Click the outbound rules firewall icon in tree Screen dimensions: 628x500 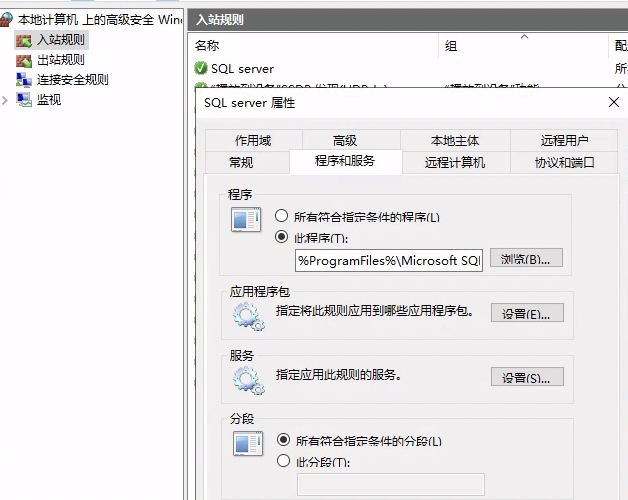click(x=24, y=60)
